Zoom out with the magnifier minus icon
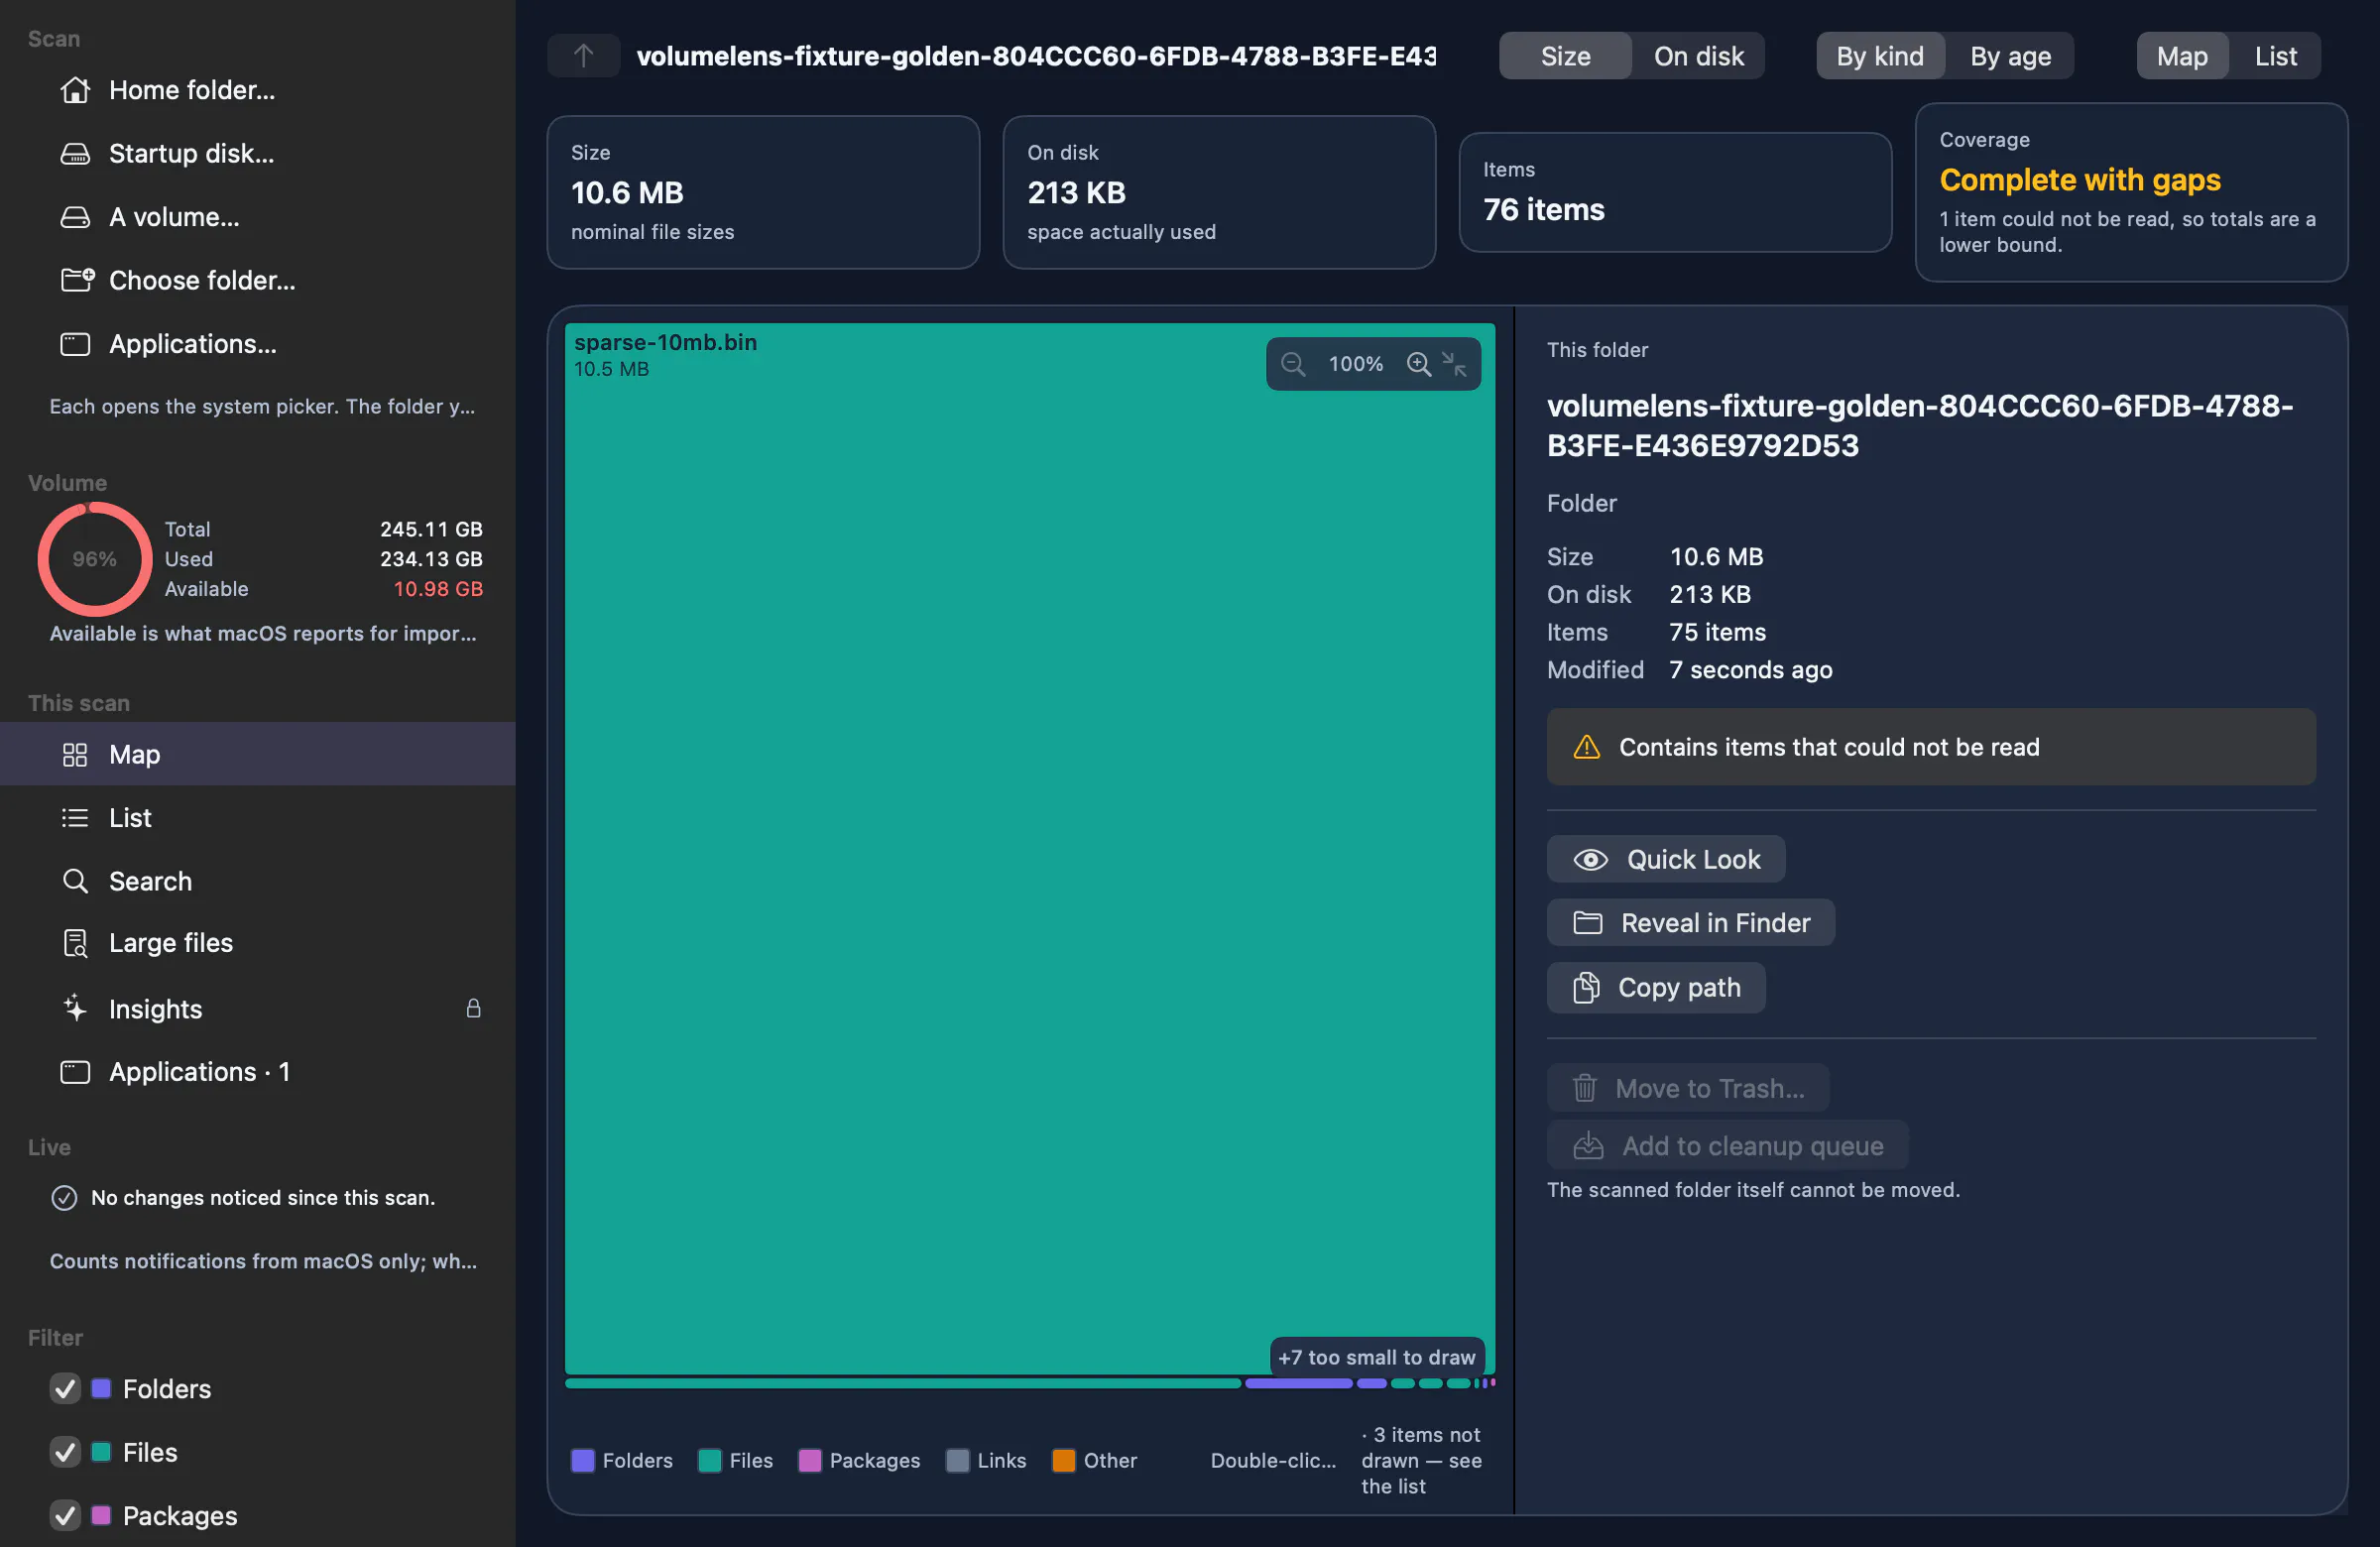The width and height of the screenshot is (2380, 1547). 1292,364
